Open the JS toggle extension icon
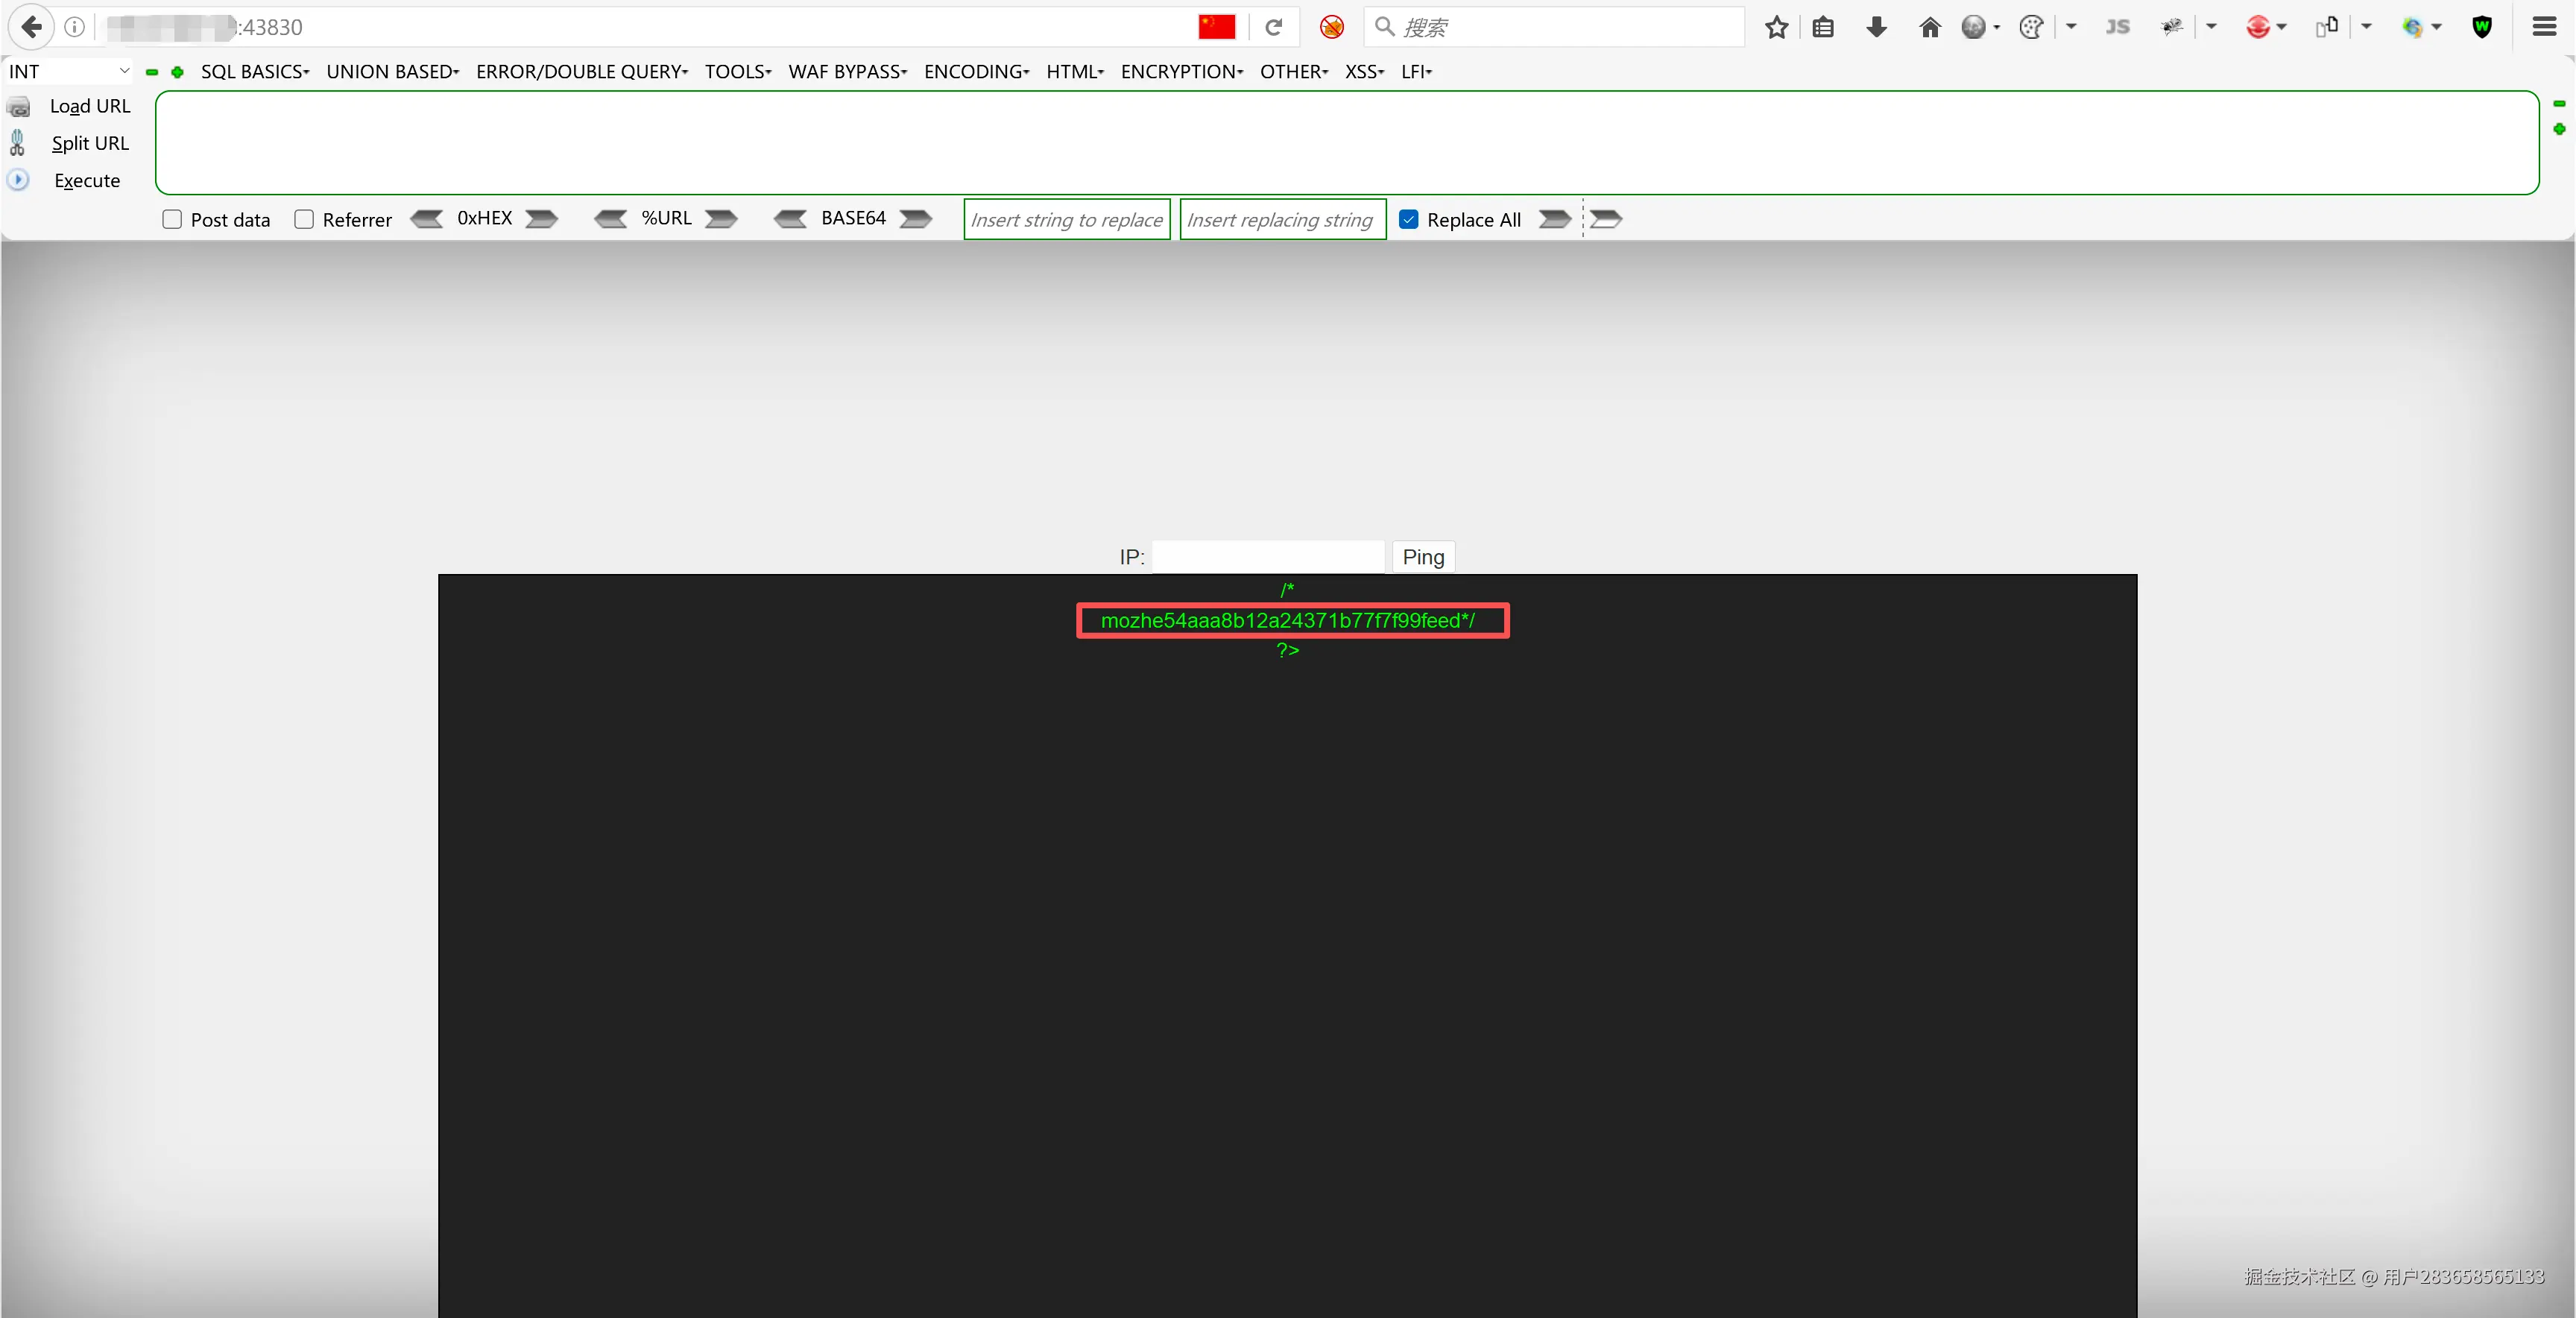The height and width of the screenshot is (1318, 2576). click(2118, 27)
